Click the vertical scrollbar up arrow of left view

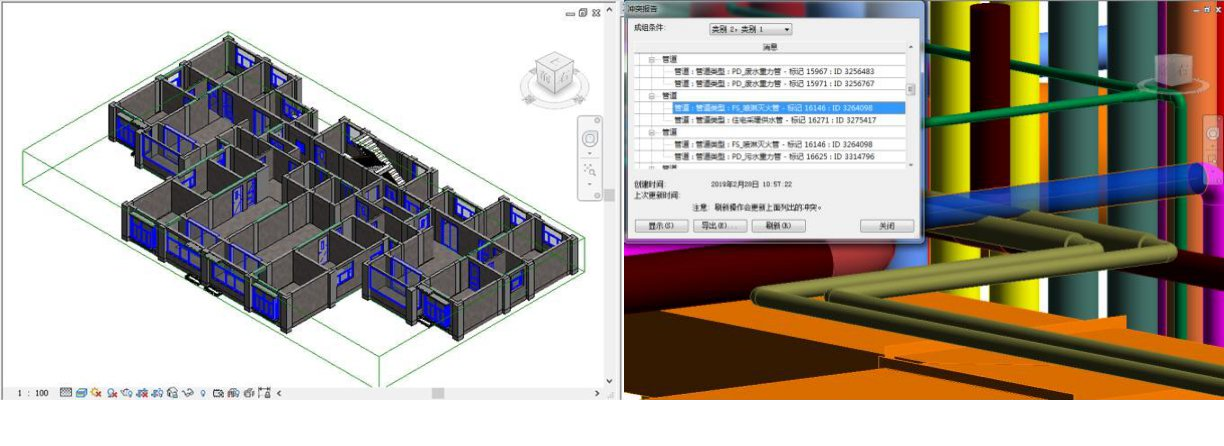pyautogui.click(x=610, y=10)
